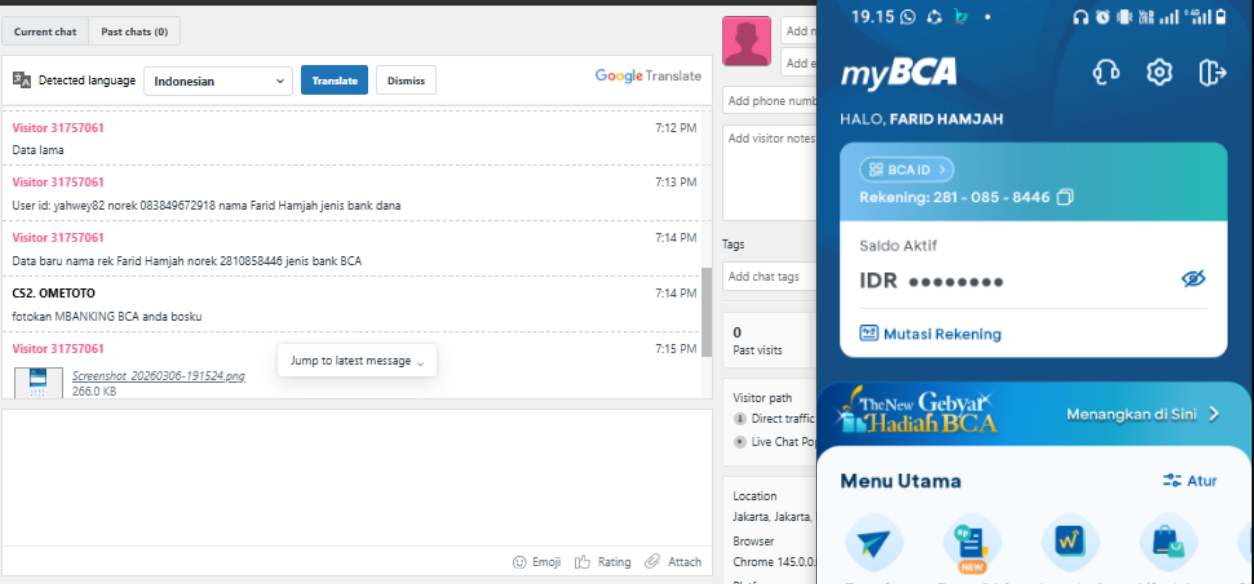Click the Translate button
Viewport: 1254px width, 584px height.
click(334, 81)
